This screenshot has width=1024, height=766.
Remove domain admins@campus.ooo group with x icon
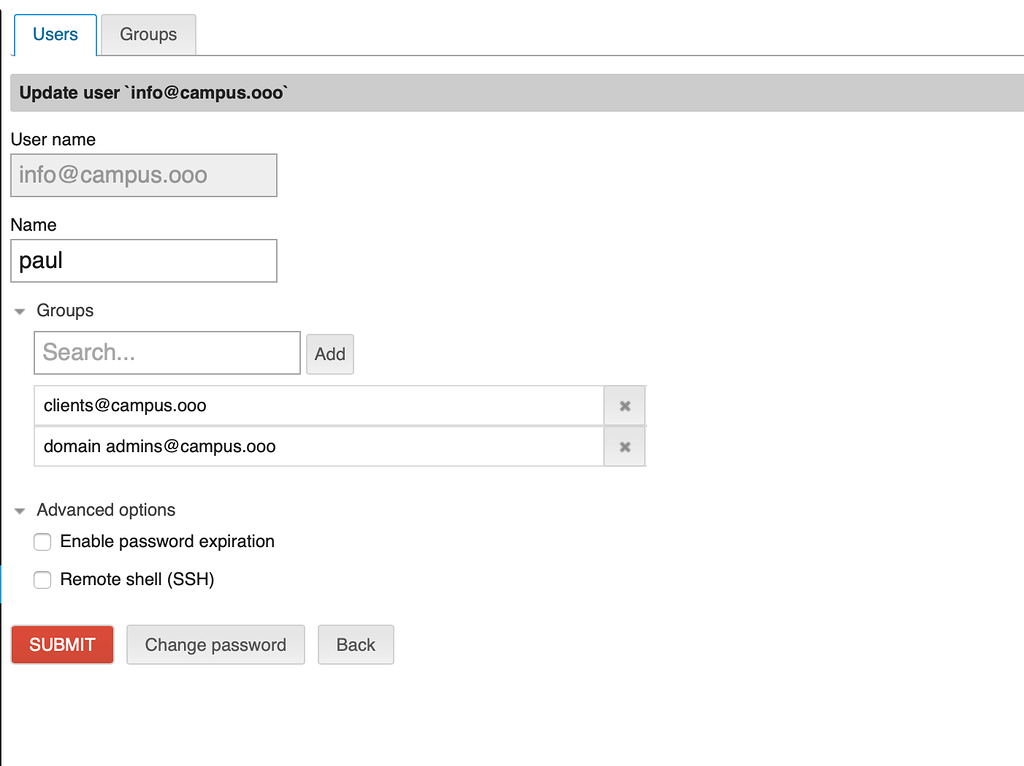click(624, 447)
